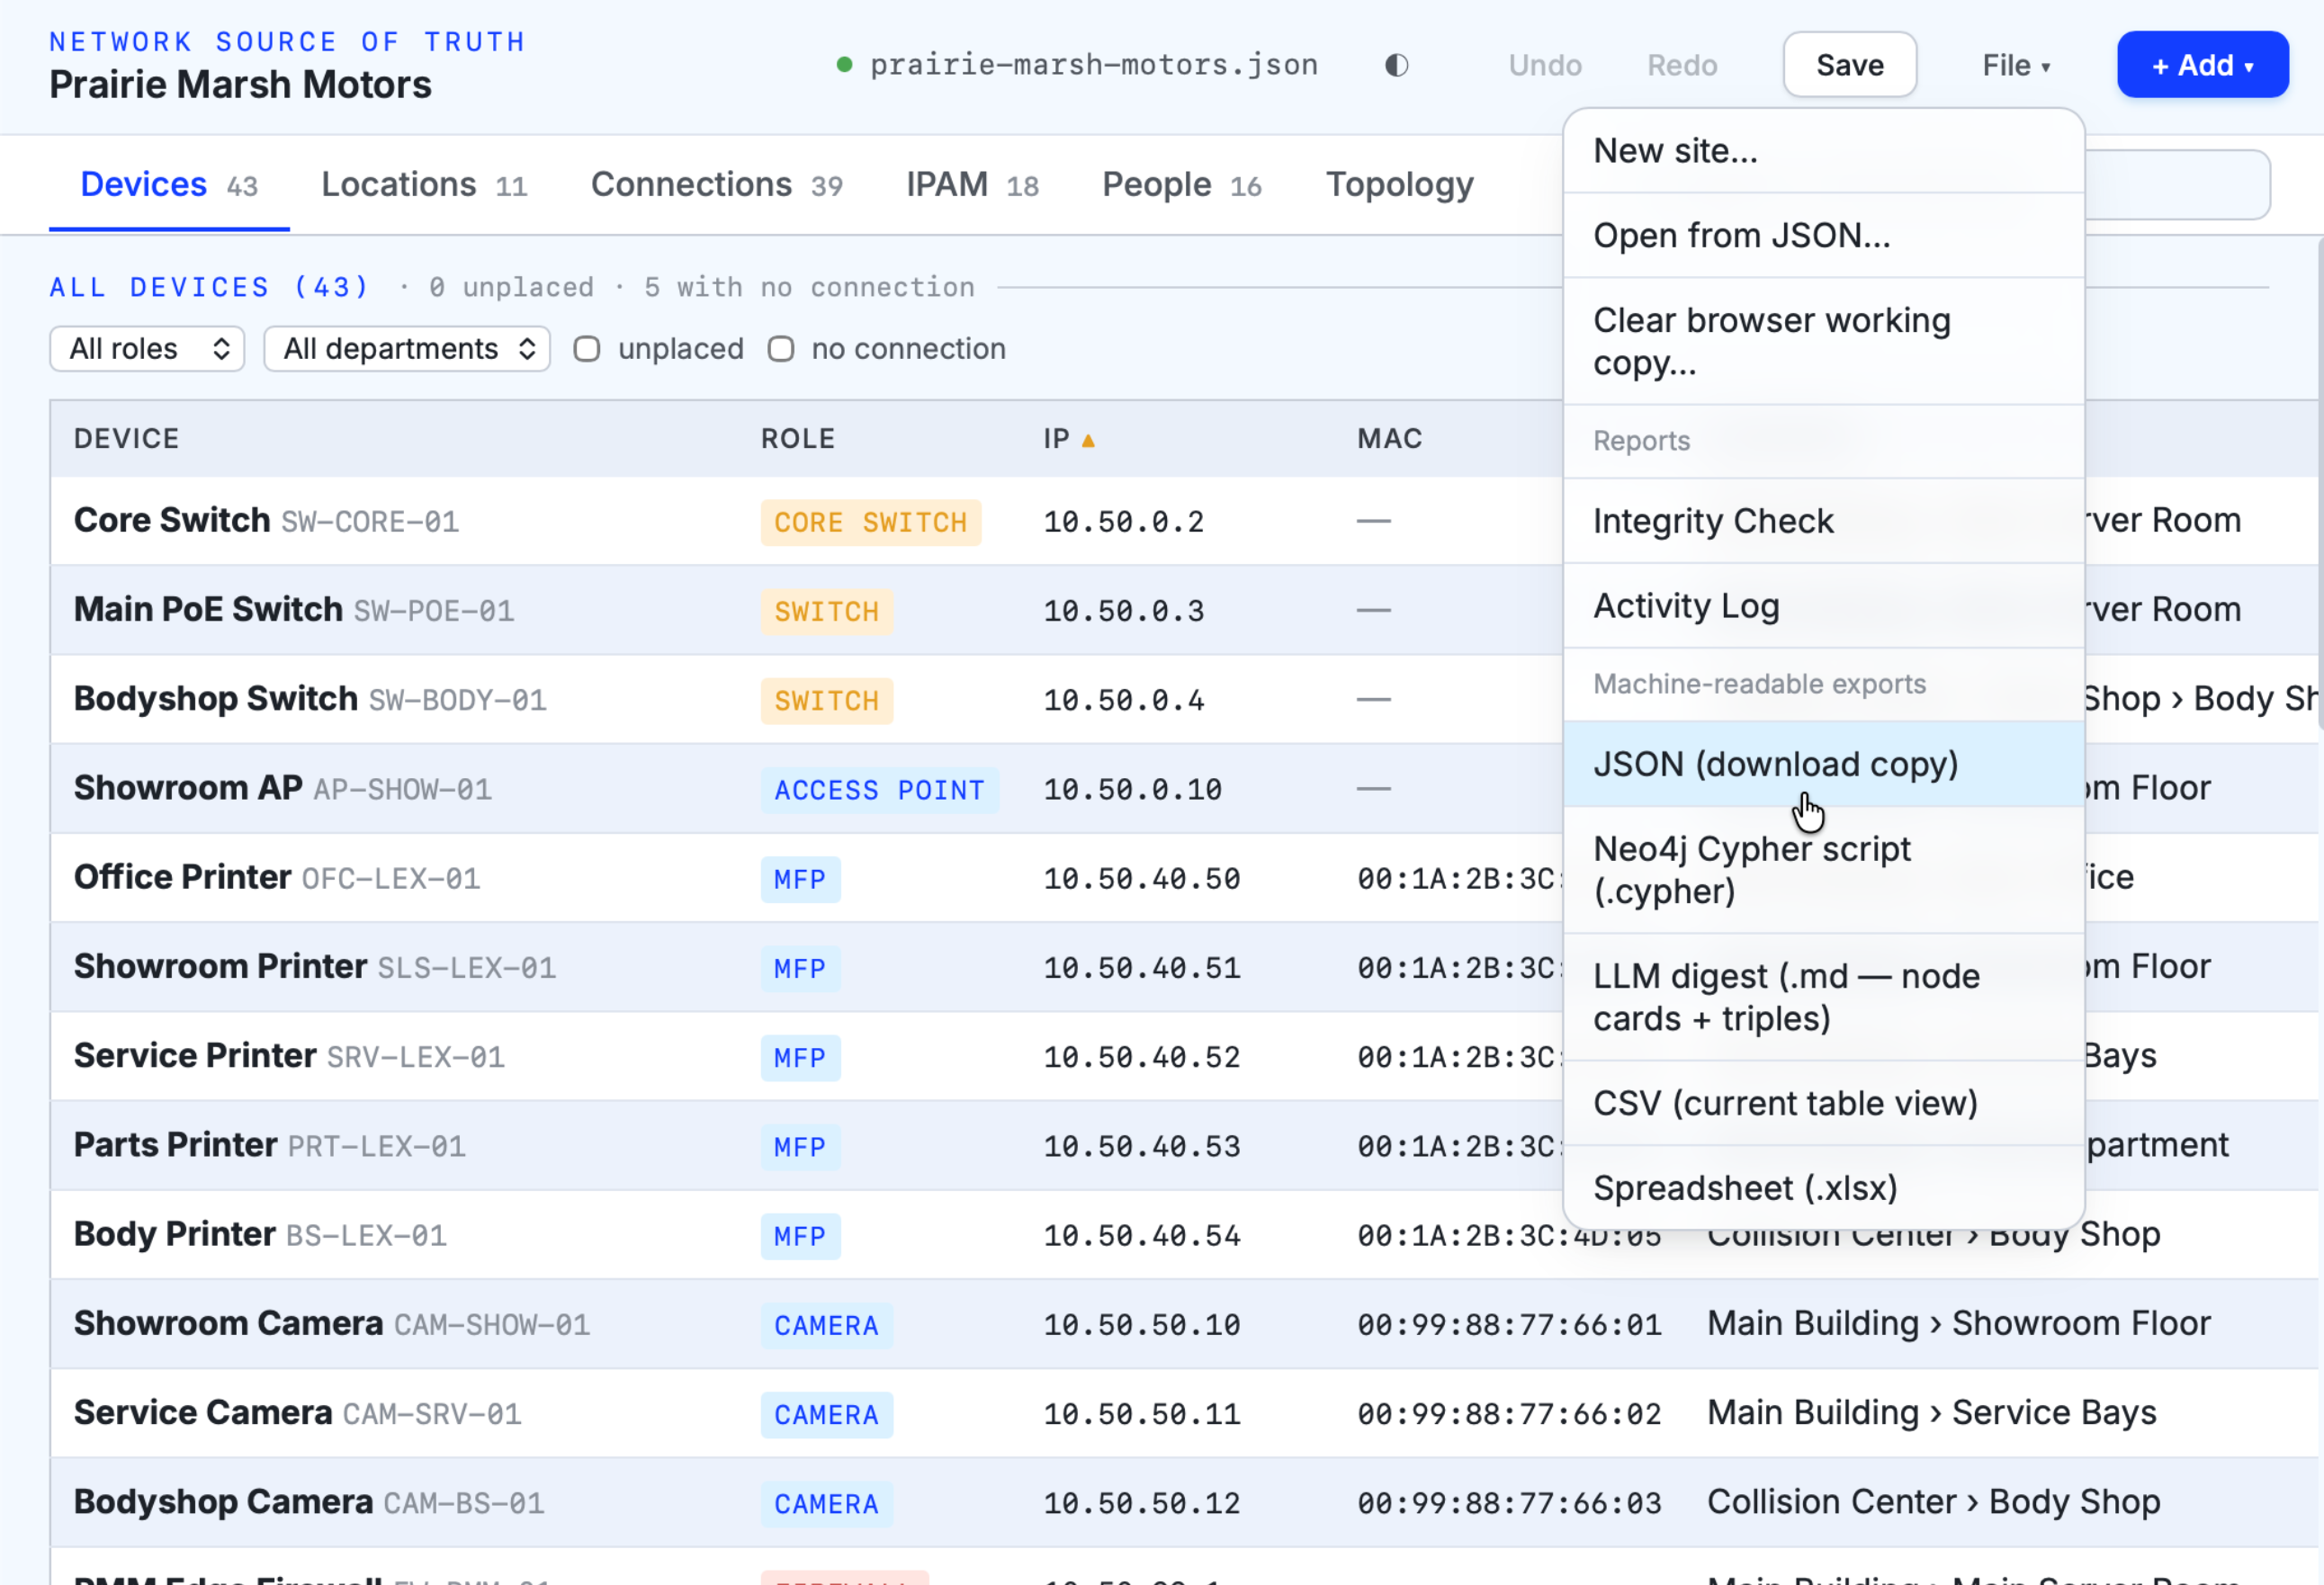Viewport: 2324px width, 1585px height.
Task: Sort by the ROLE column header
Action: 798,439
